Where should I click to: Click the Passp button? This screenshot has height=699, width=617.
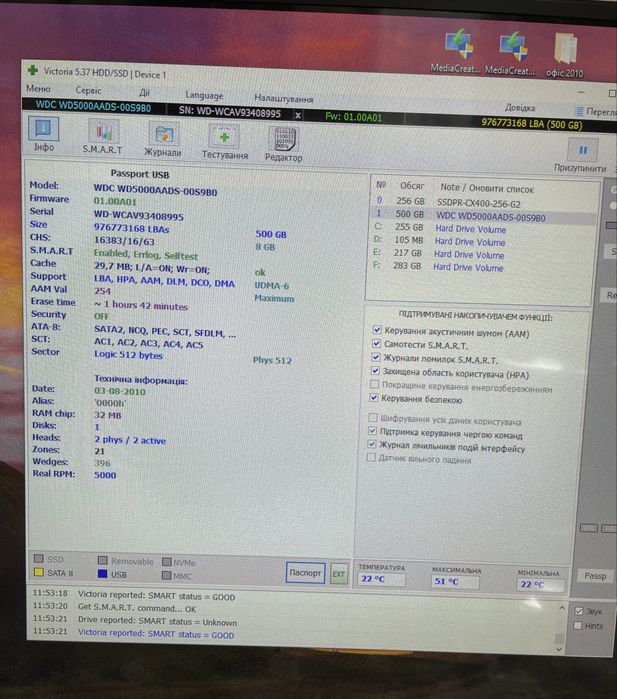click(596, 576)
